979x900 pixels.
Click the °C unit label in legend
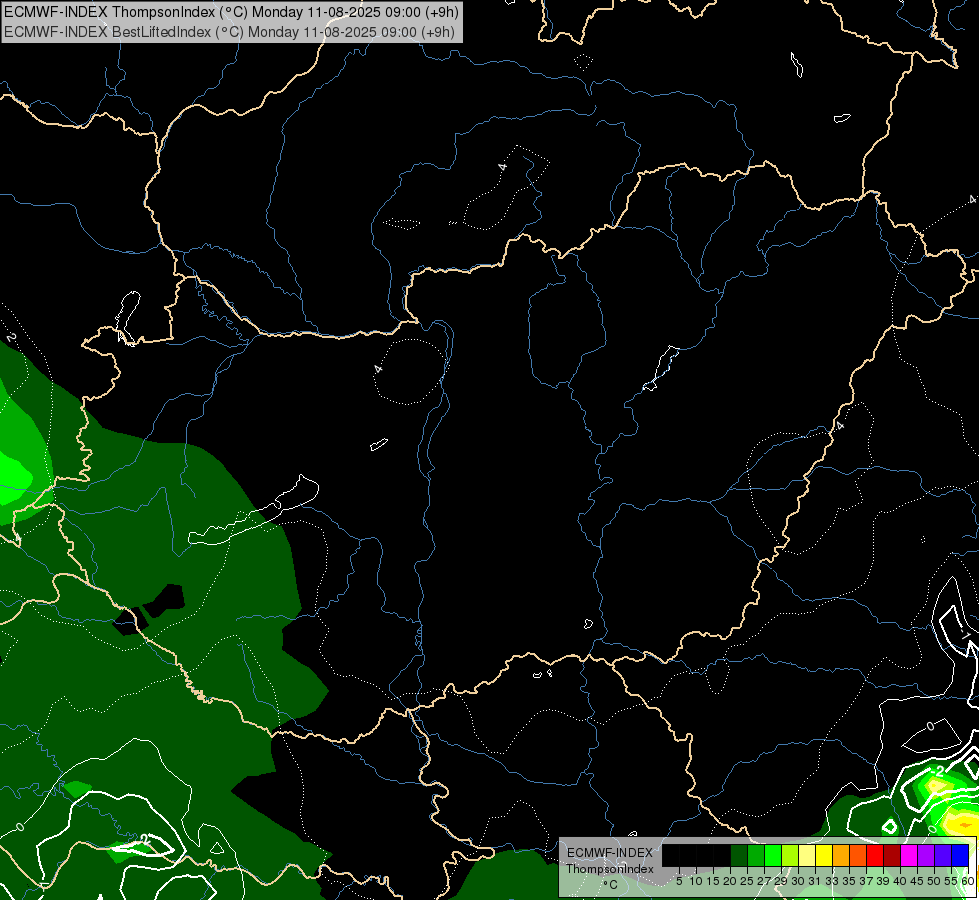click(x=611, y=885)
